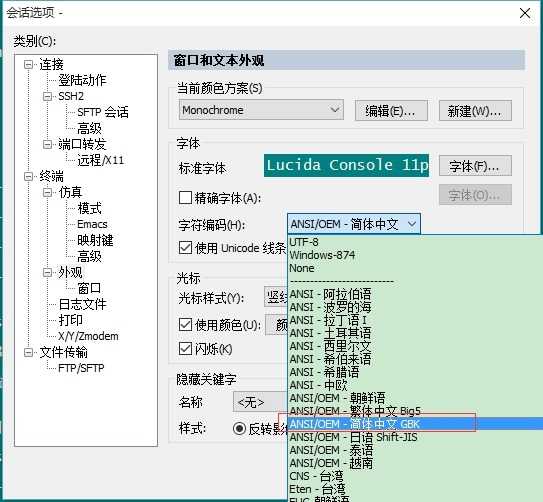Select 登陆动作 in category tree

coord(82,80)
